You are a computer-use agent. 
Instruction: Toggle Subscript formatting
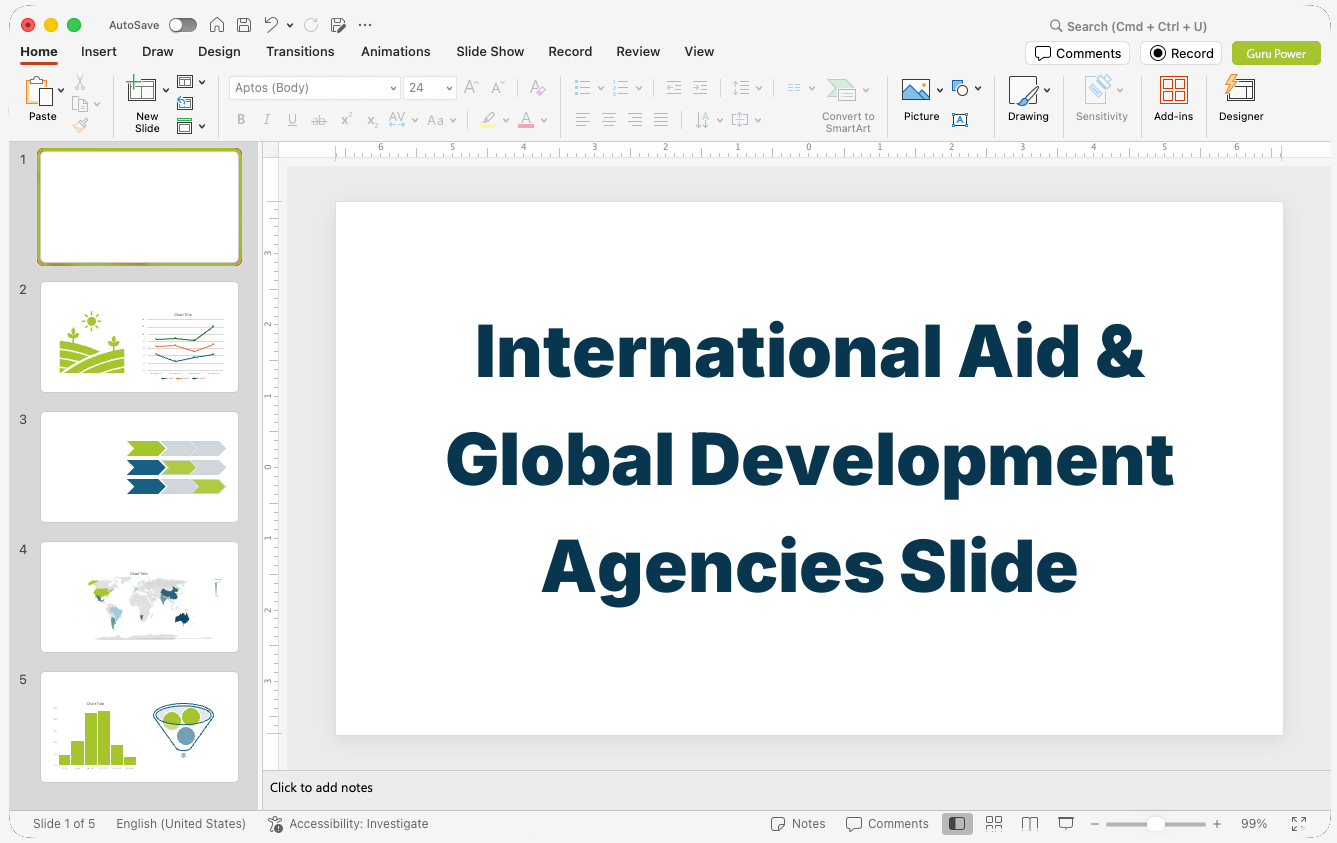coord(372,120)
